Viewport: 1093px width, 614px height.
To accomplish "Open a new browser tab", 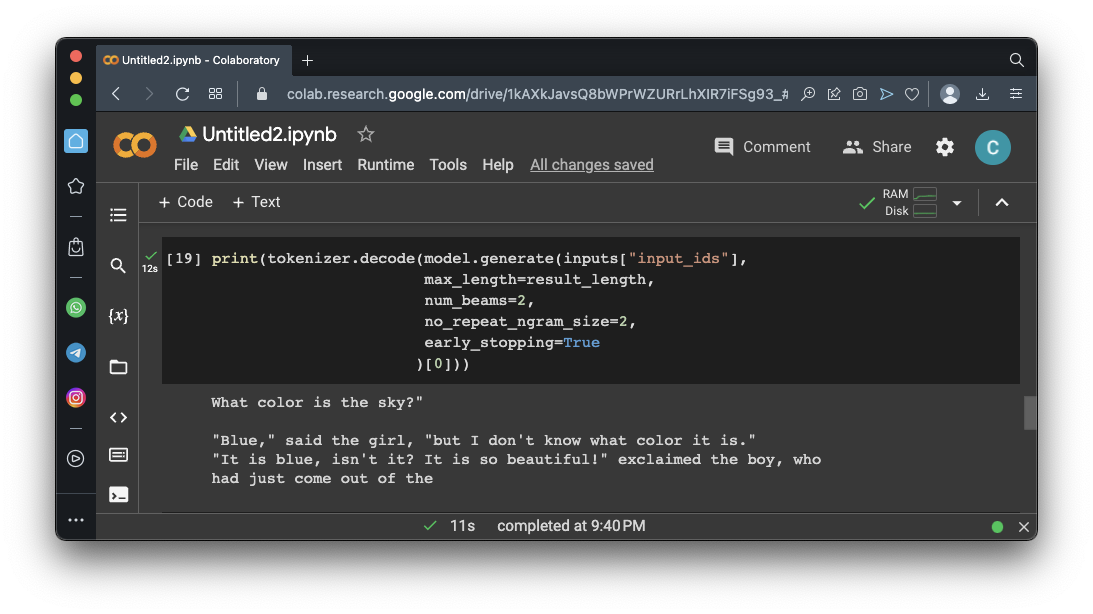I will click(307, 60).
